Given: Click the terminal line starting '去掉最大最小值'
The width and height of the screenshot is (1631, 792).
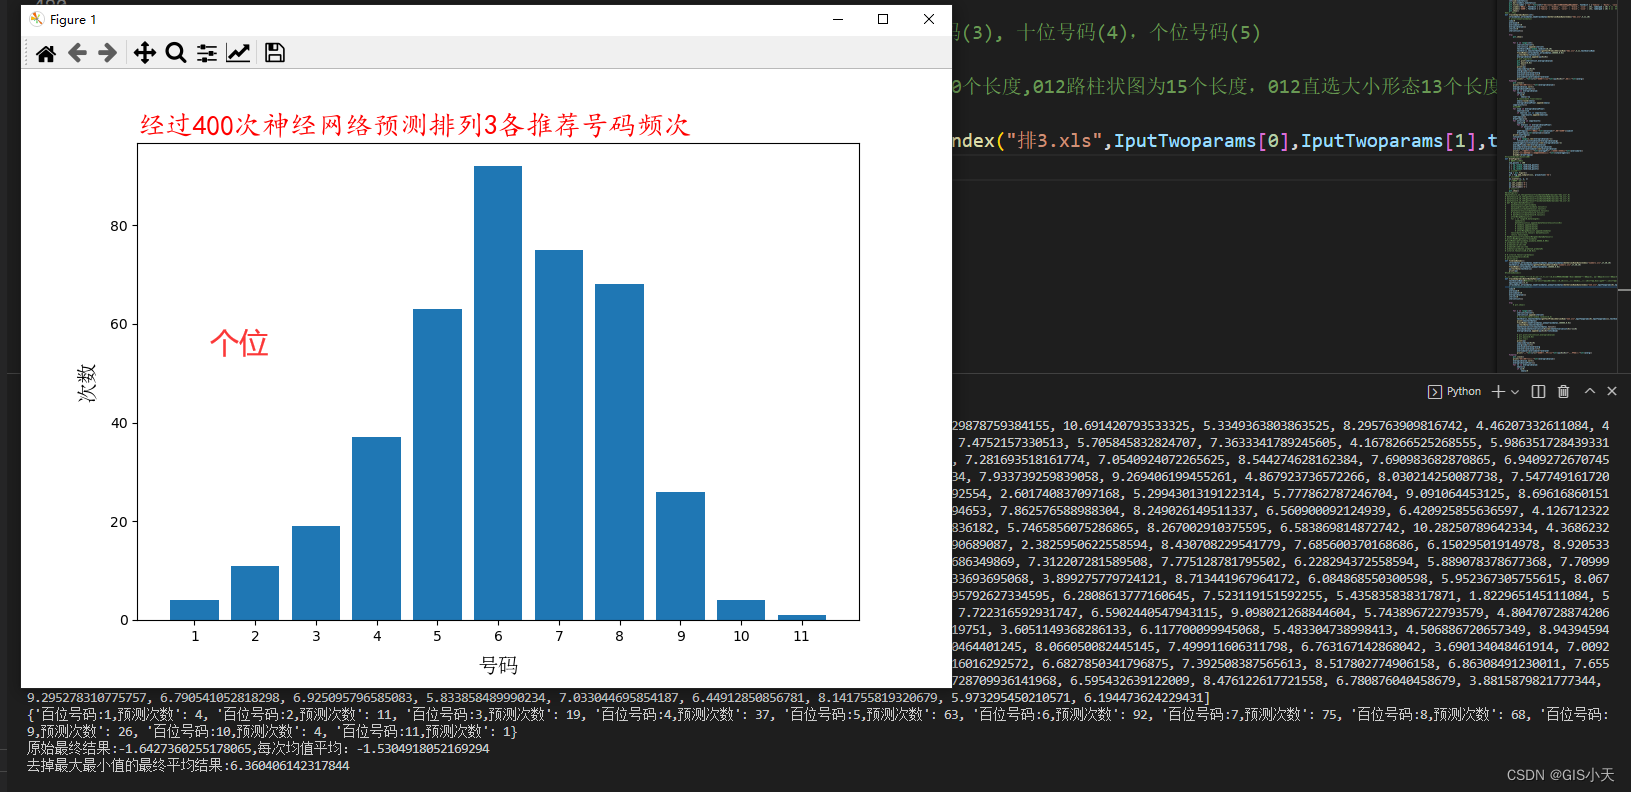Looking at the screenshot, I should coord(188,765).
